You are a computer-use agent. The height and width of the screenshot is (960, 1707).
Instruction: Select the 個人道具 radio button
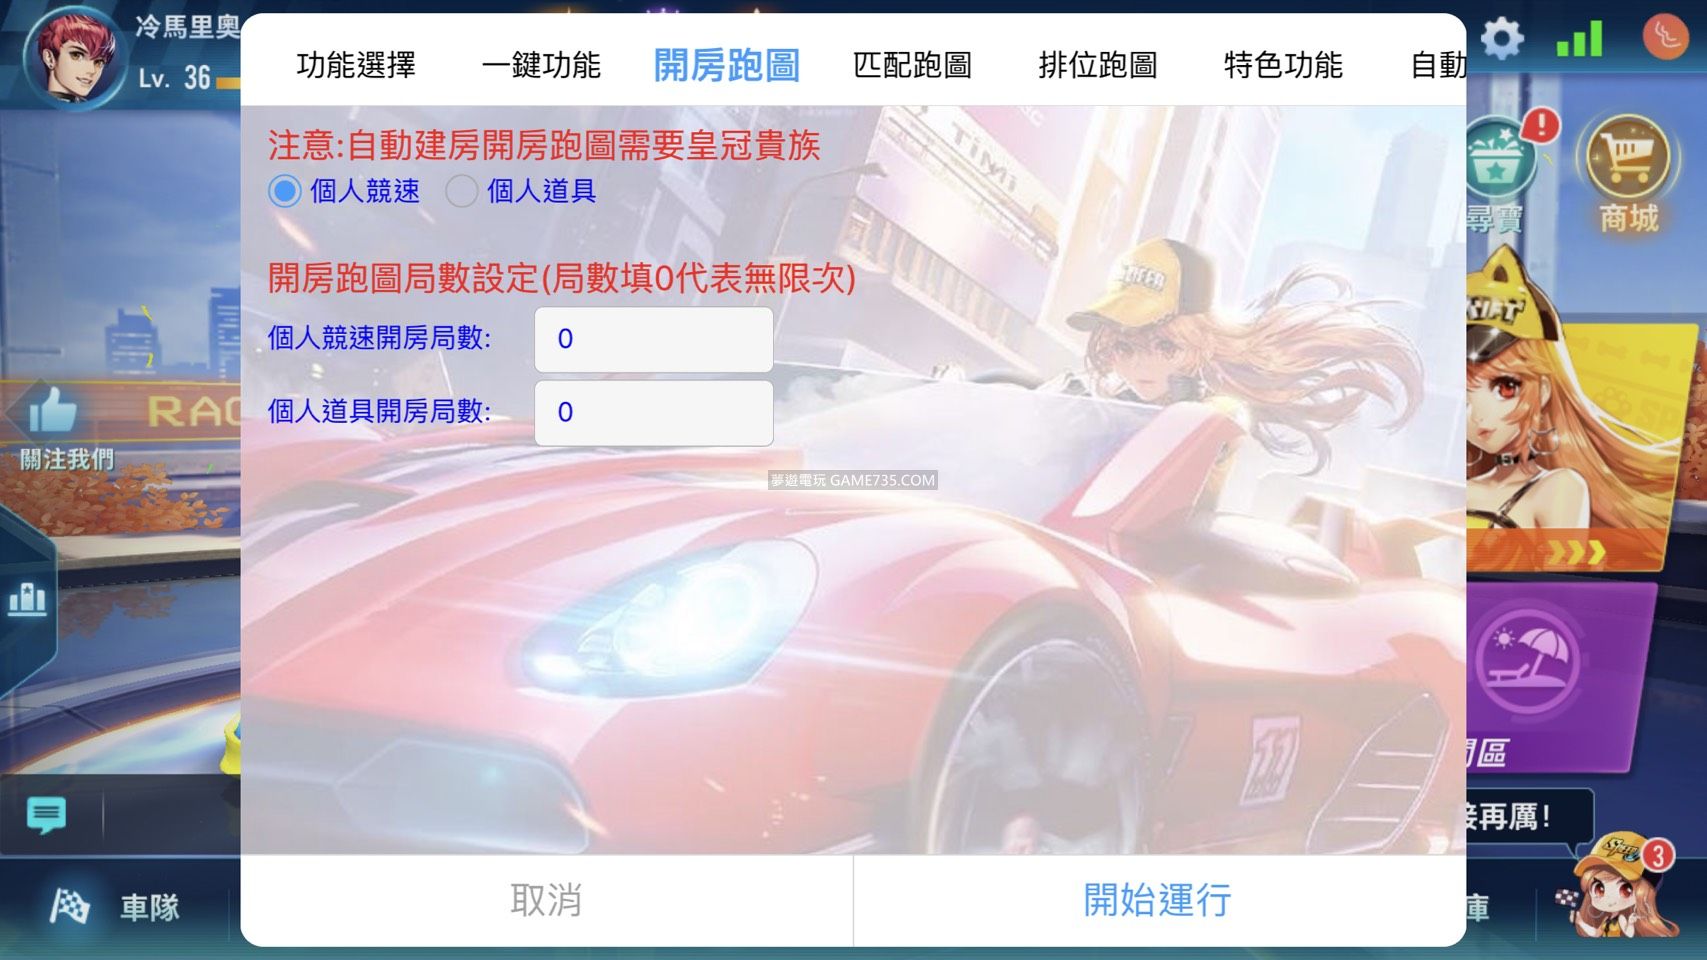[x=461, y=191]
